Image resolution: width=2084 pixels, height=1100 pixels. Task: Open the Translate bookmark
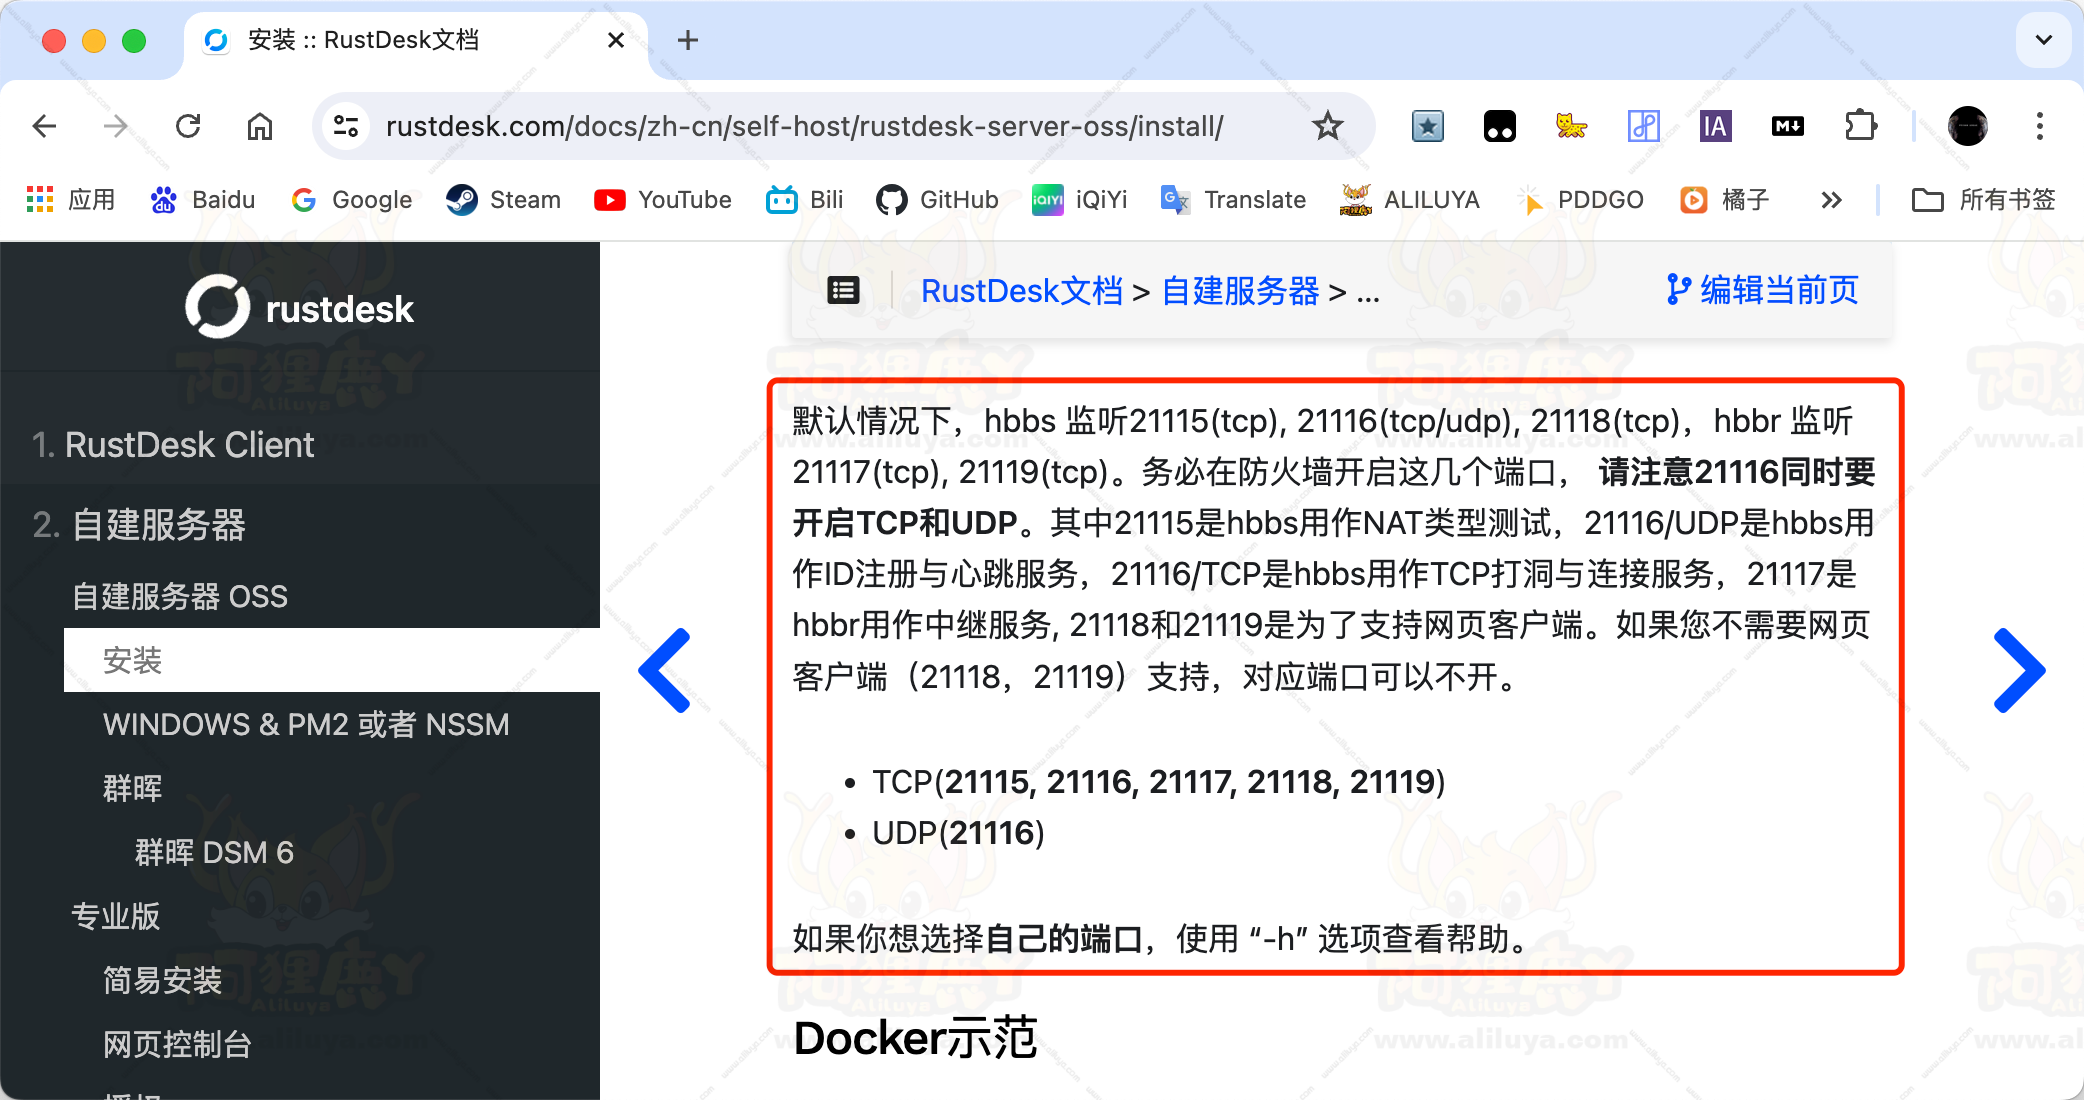coord(1233,200)
